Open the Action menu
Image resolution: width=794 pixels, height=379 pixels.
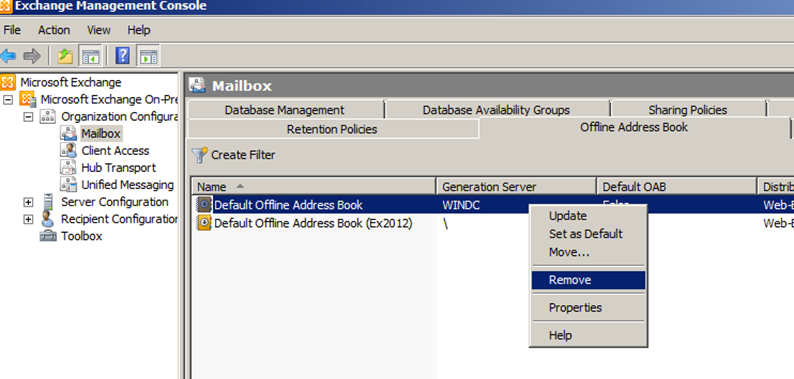(x=54, y=30)
